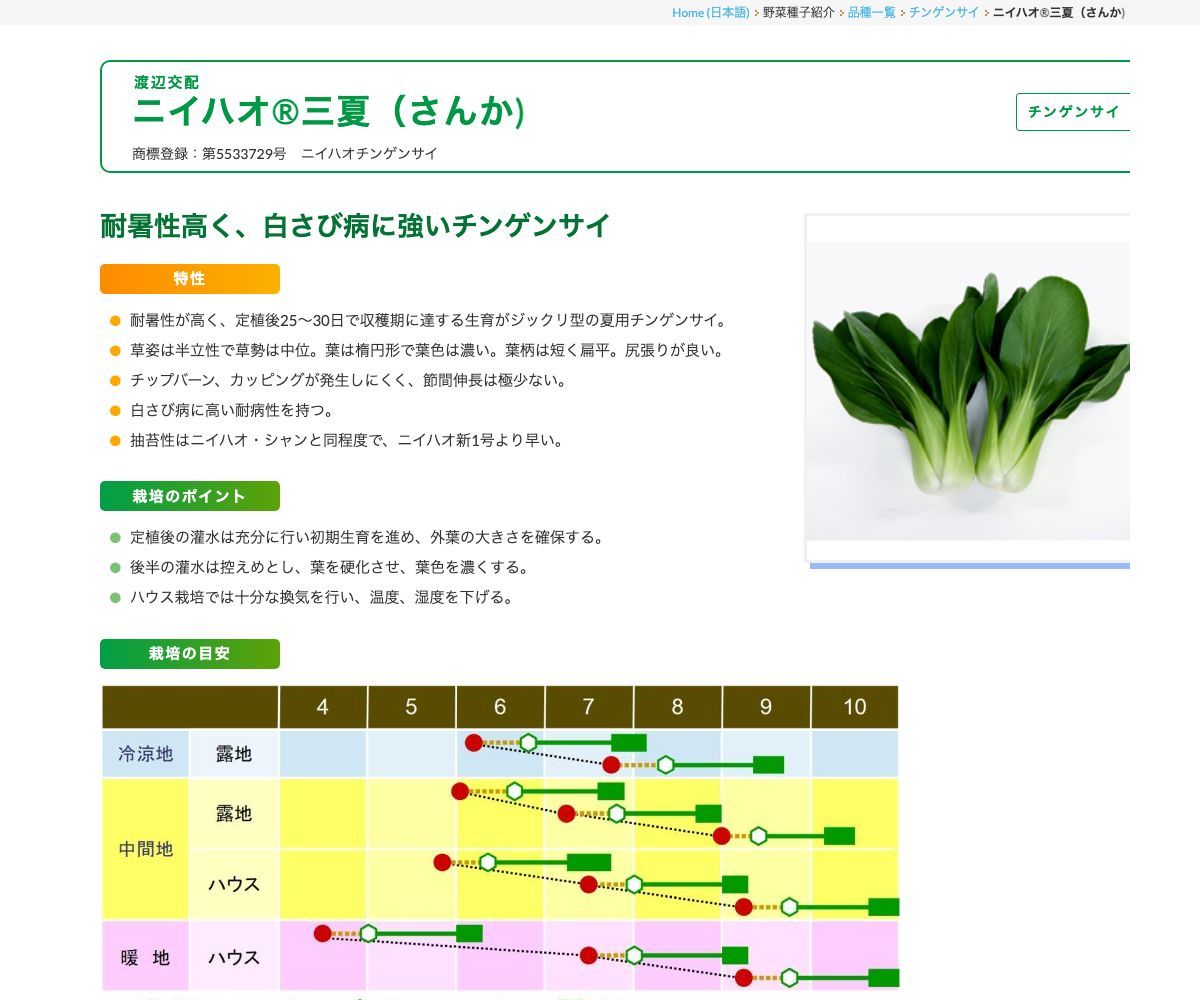Select the first white hexagon in 暖地 ハウス row
This screenshot has width=1200, height=1000.
tap(368, 933)
